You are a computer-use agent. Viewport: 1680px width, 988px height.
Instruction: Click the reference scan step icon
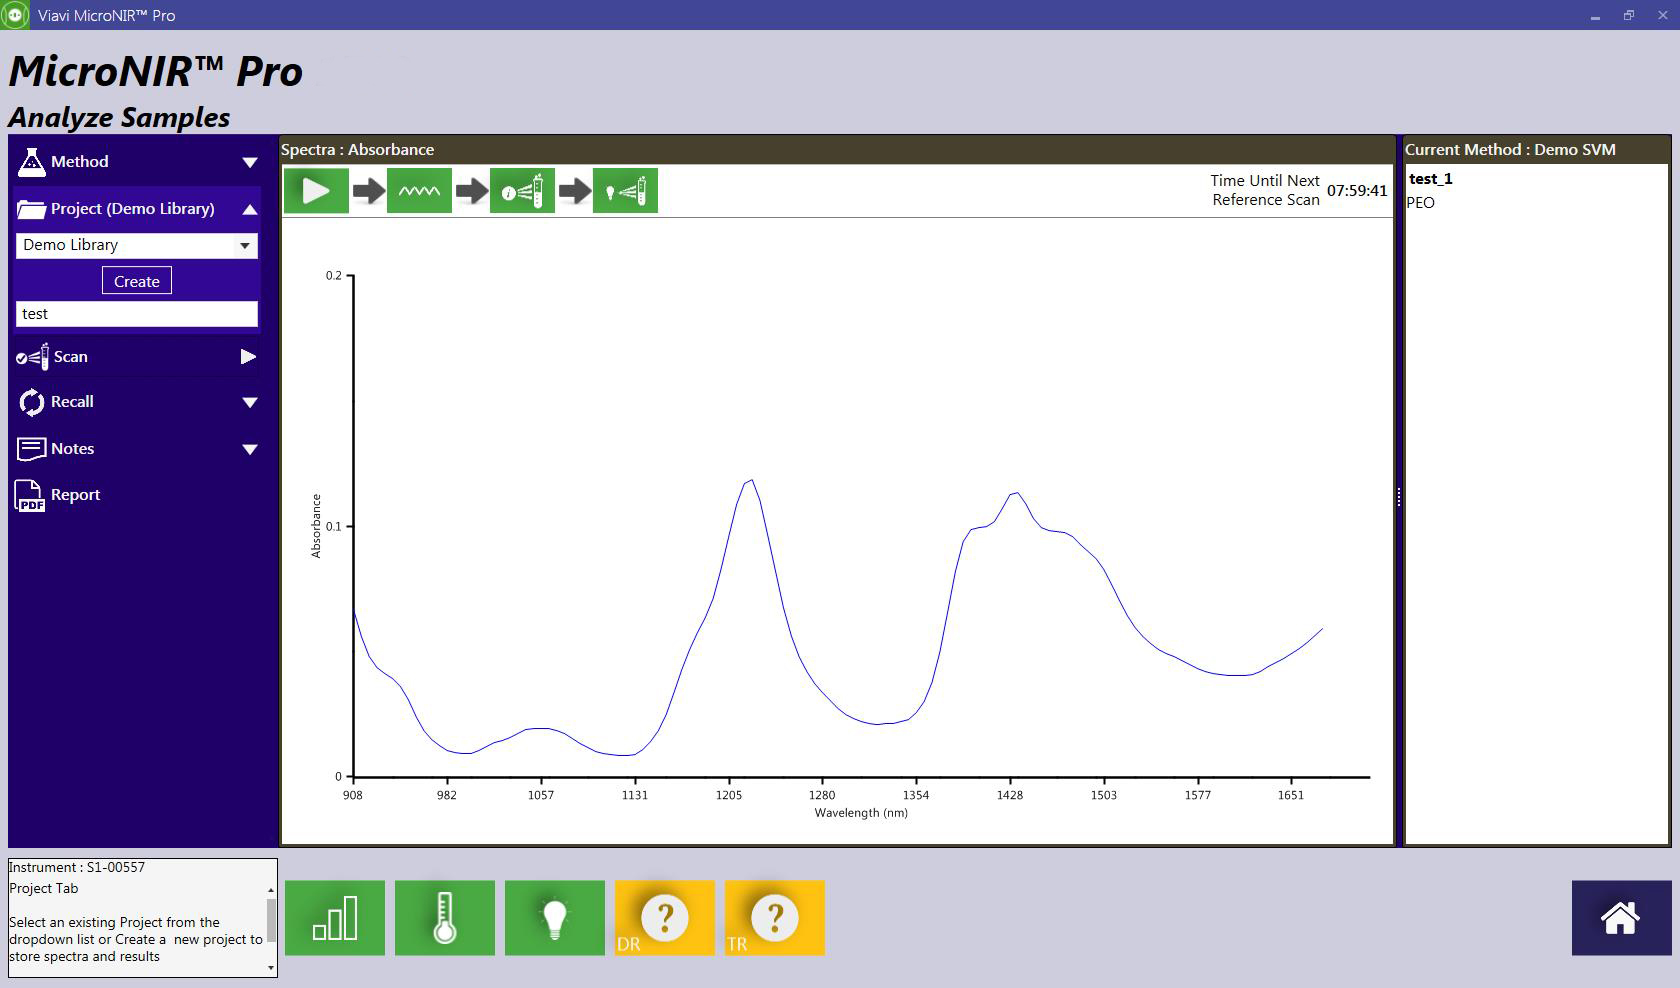(x=522, y=190)
